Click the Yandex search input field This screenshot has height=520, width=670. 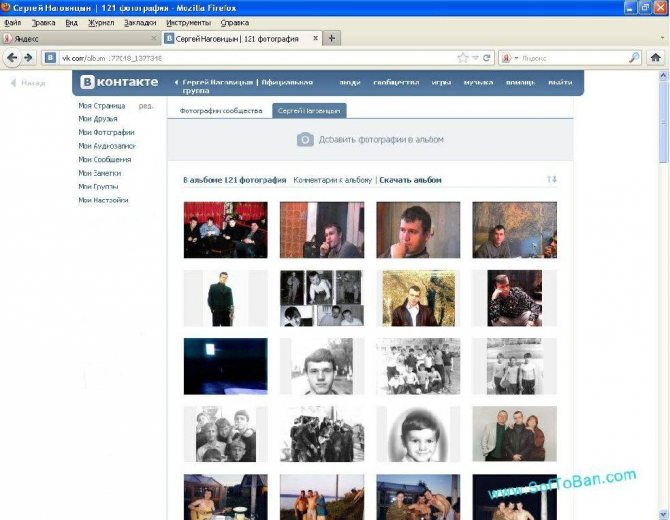coord(573,58)
